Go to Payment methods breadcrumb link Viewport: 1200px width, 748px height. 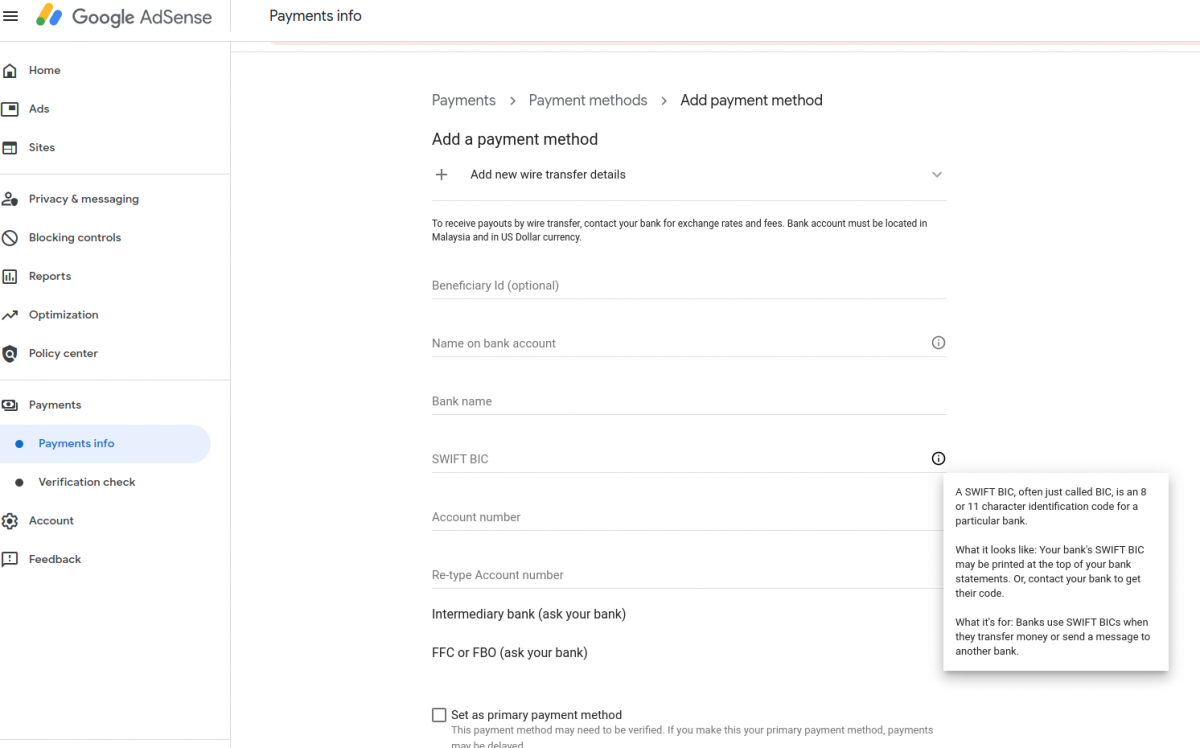588,100
